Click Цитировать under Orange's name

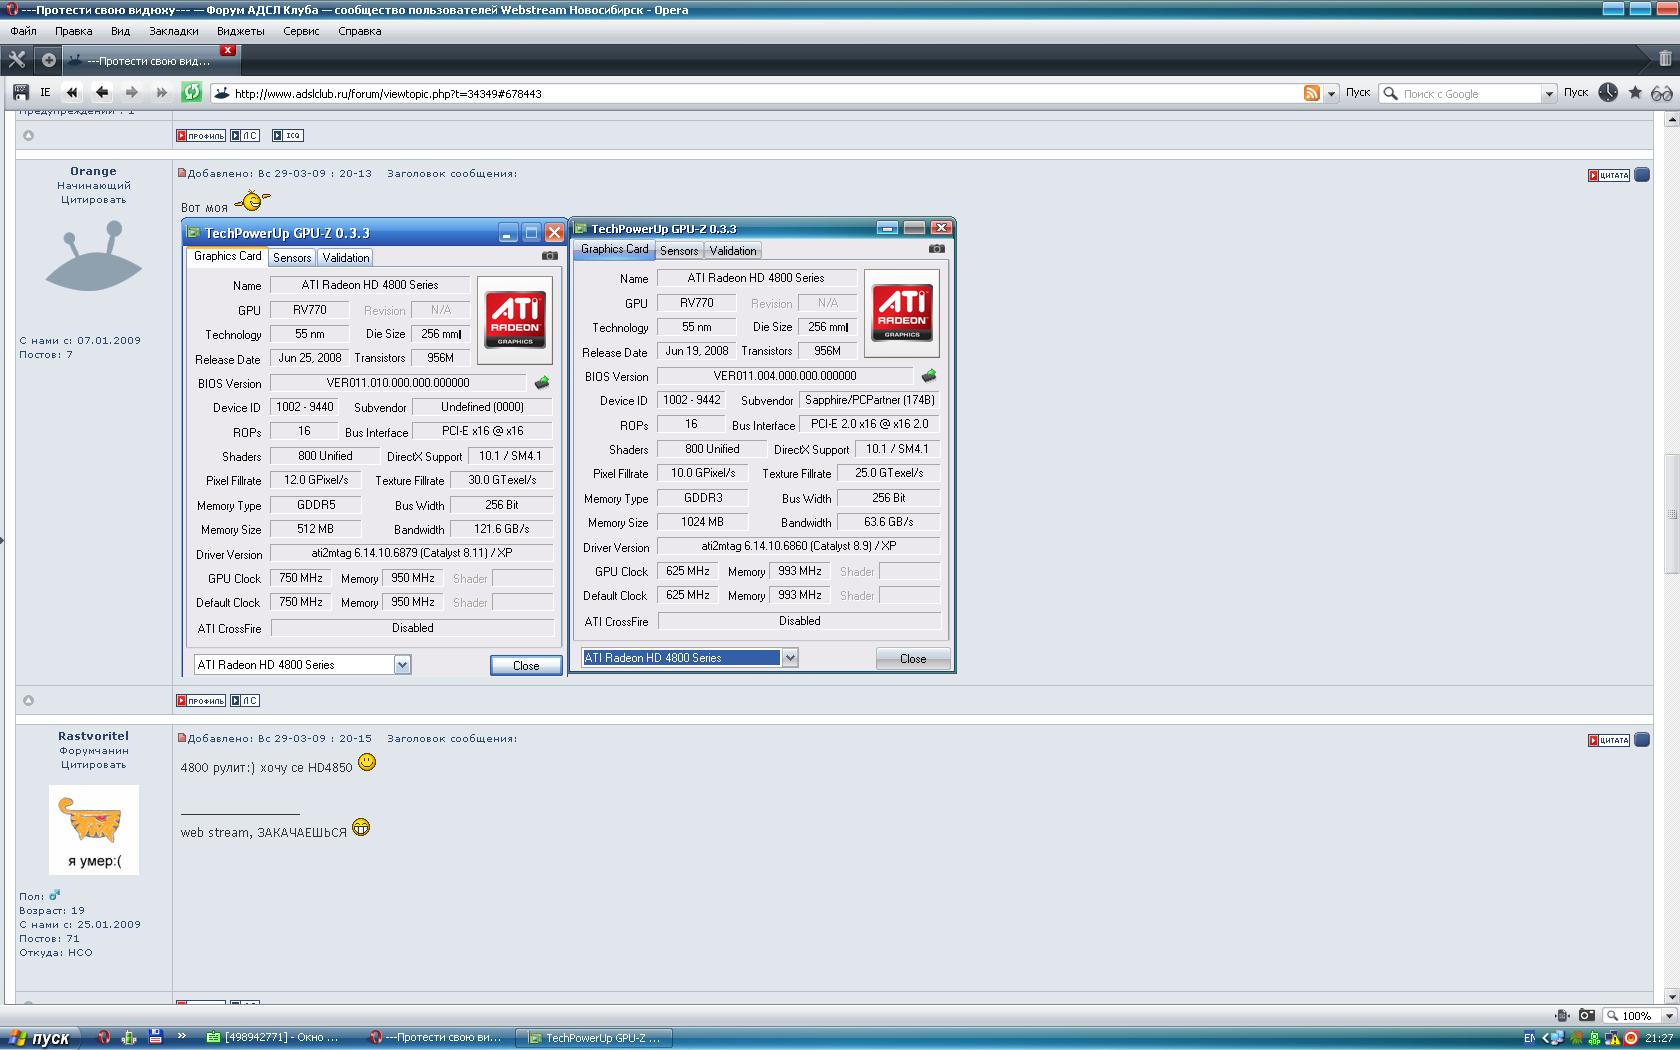pyautogui.click(x=93, y=199)
